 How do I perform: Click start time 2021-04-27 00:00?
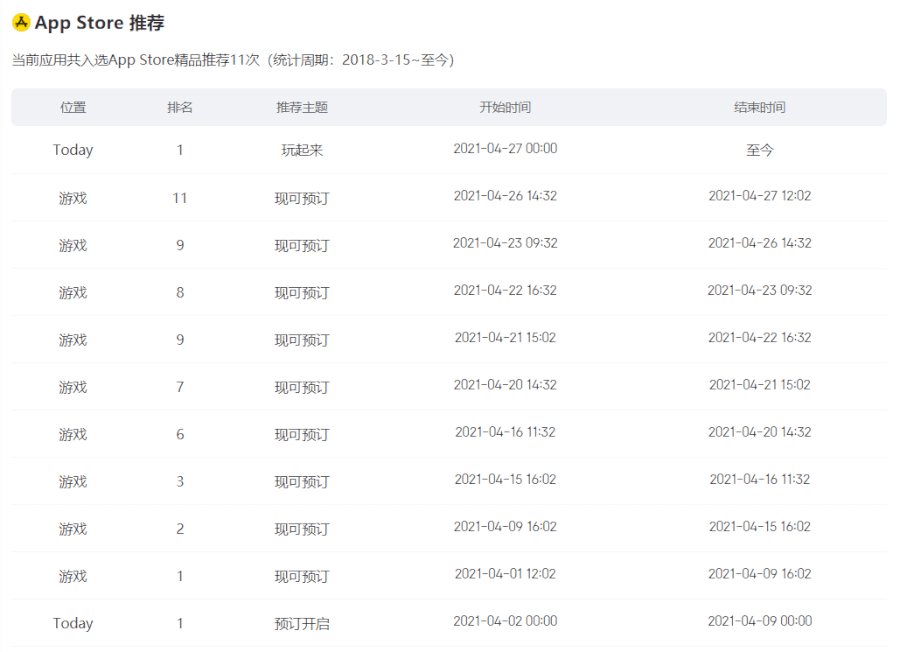tap(505, 149)
